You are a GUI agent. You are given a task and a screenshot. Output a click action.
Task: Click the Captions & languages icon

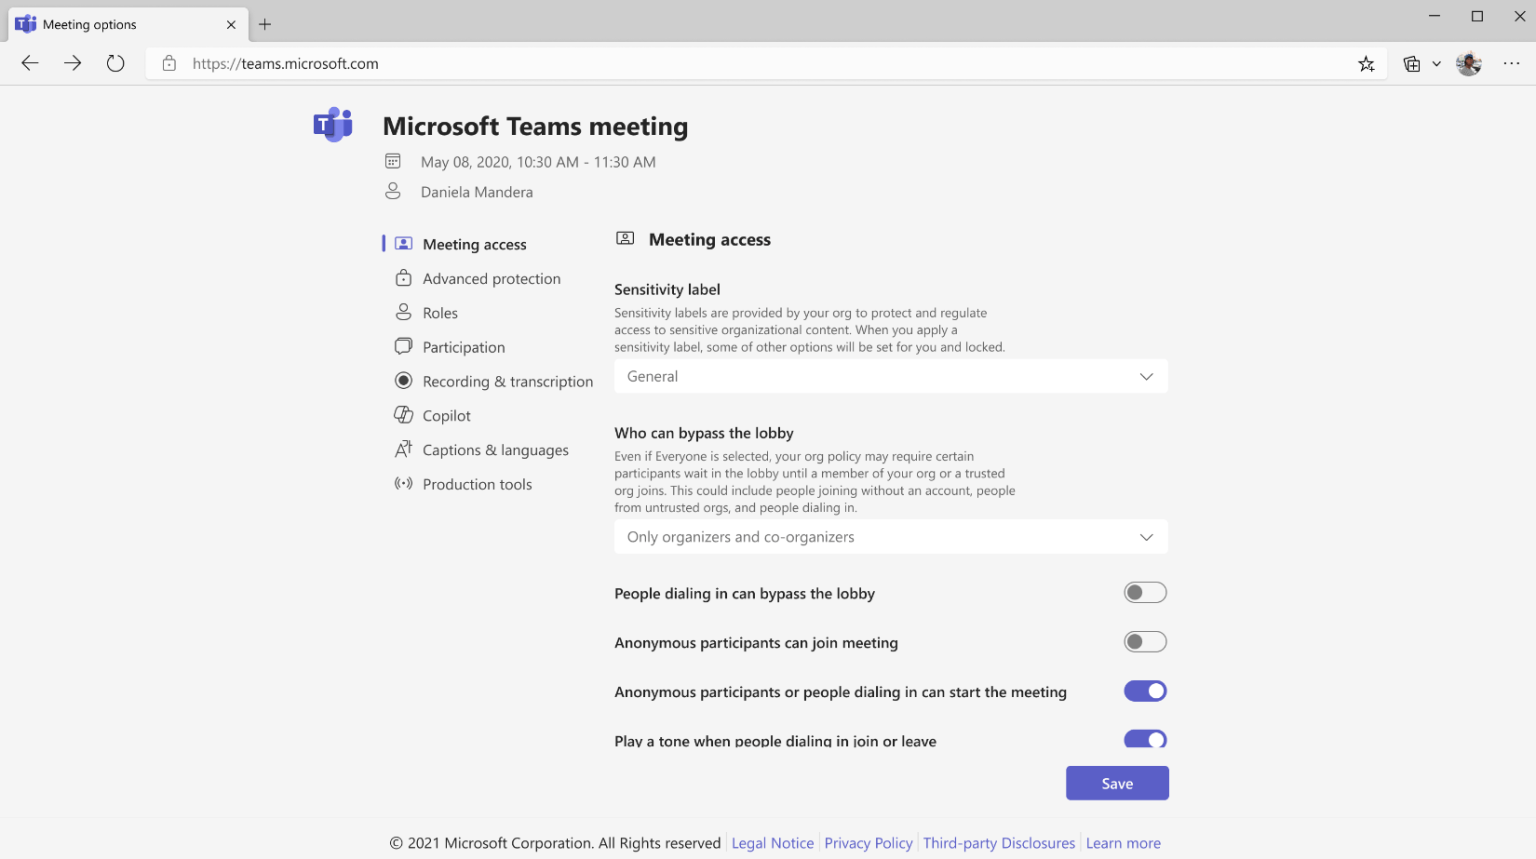[403, 449]
